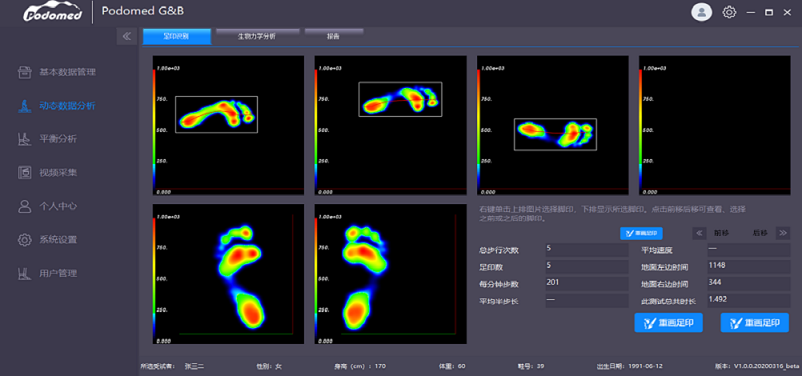Click the left large 重画足印 button
Image resolution: width=802 pixels, height=376 pixels.
tap(669, 323)
